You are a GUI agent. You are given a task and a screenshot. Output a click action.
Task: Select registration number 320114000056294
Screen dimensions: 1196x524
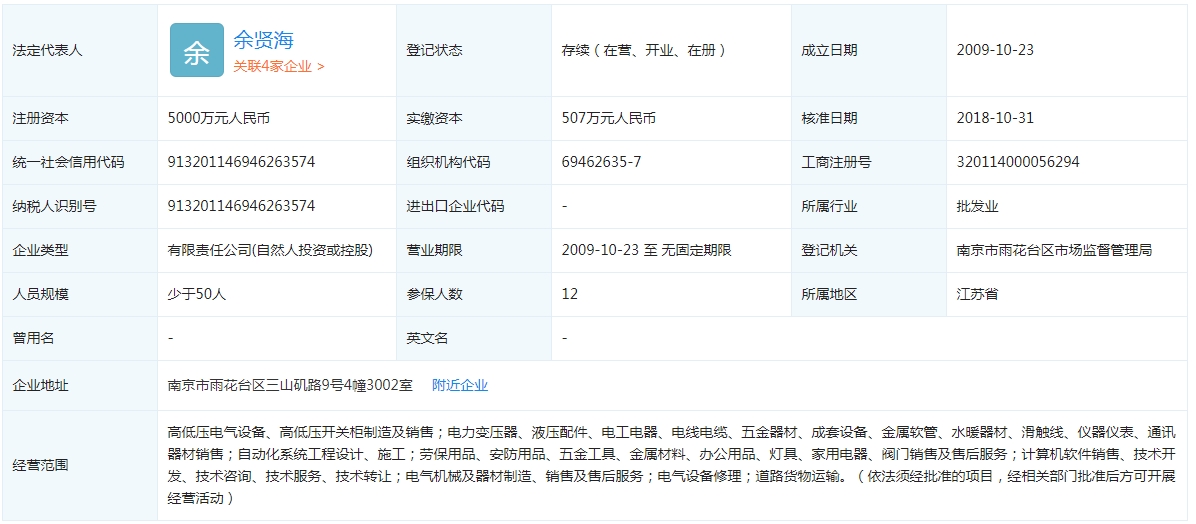point(1017,162)
